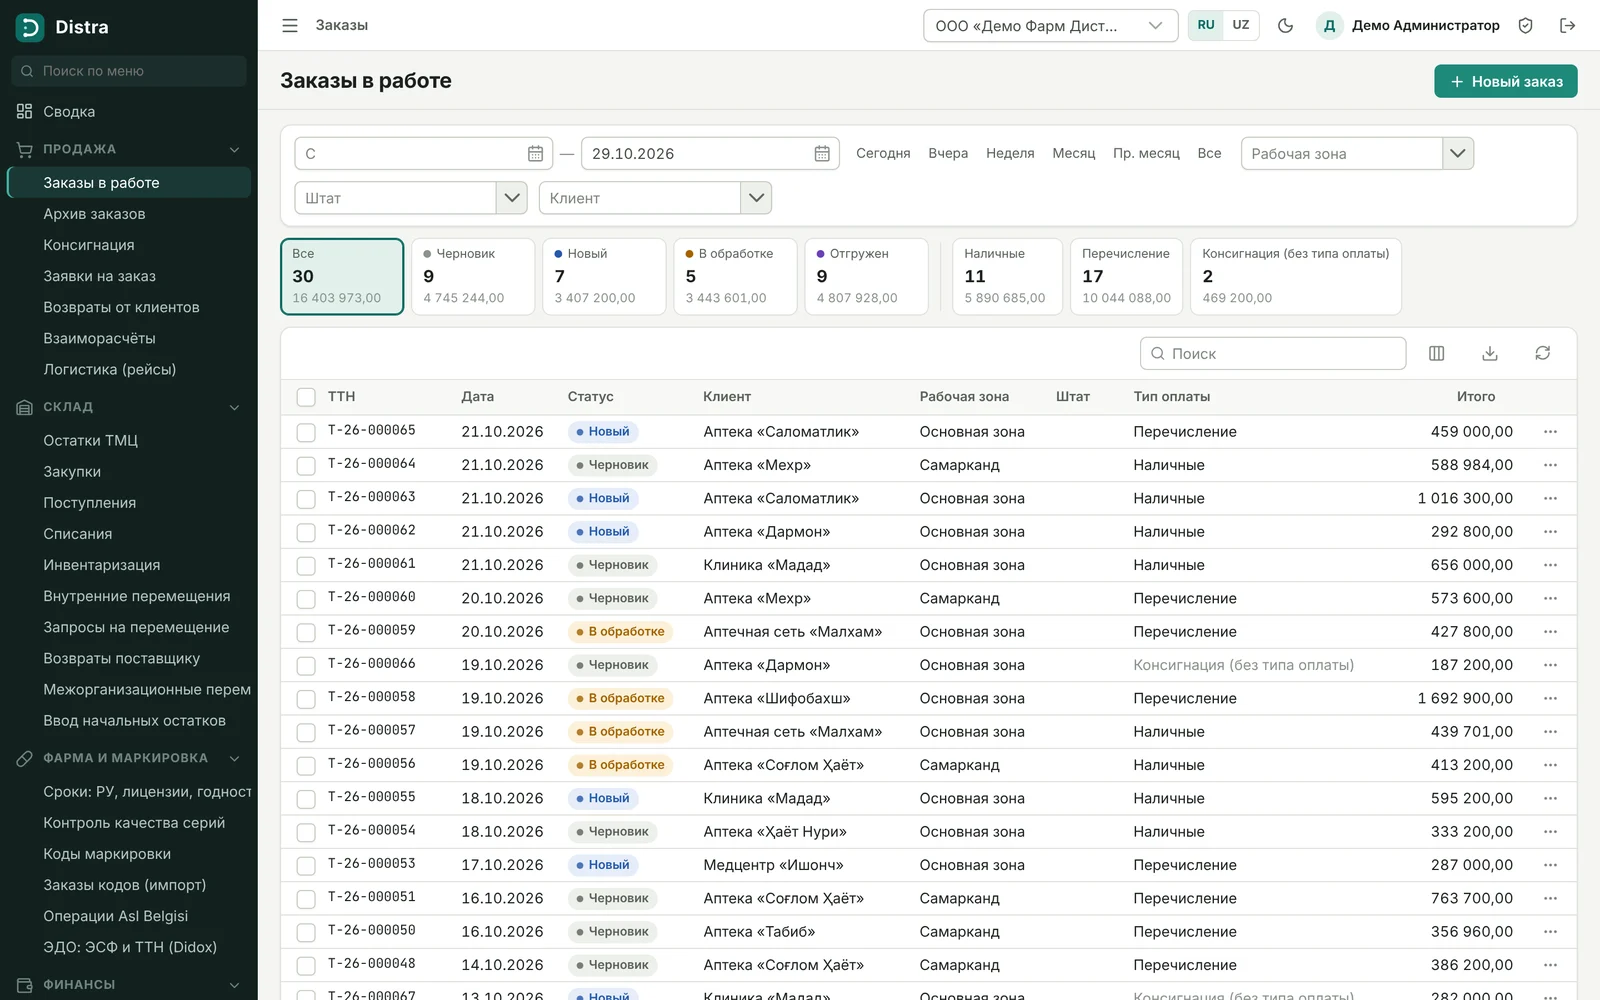Create a Новый заказ
Viewport: 1600px width, 1000px height.
(x=1506, y=81)
